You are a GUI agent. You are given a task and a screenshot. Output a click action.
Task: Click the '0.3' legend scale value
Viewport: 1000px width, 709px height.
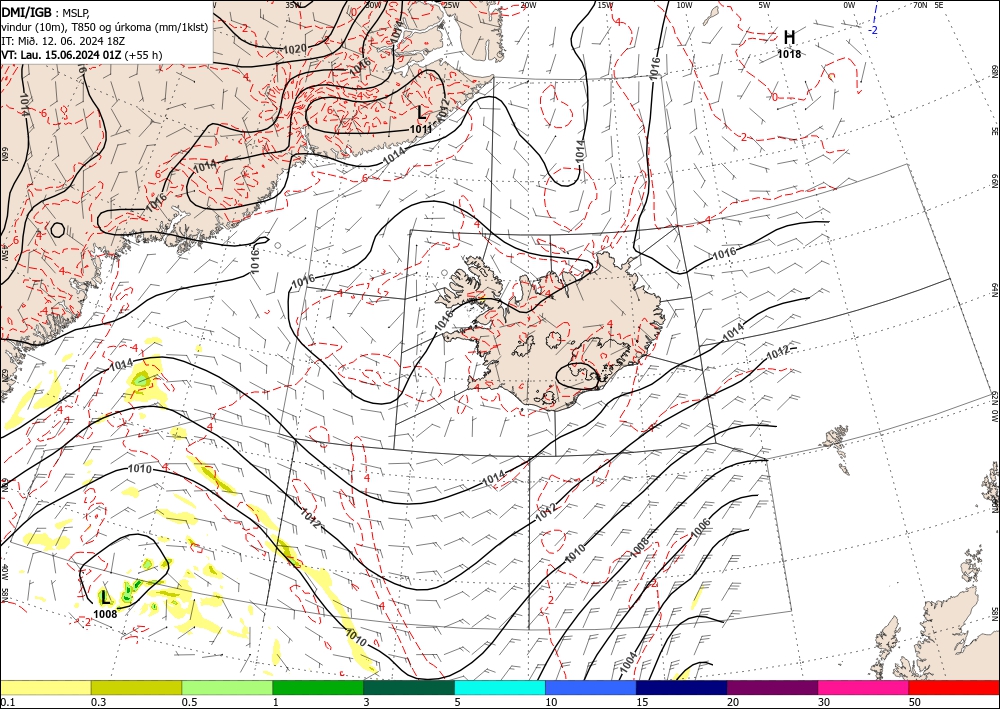click(98, 702)
